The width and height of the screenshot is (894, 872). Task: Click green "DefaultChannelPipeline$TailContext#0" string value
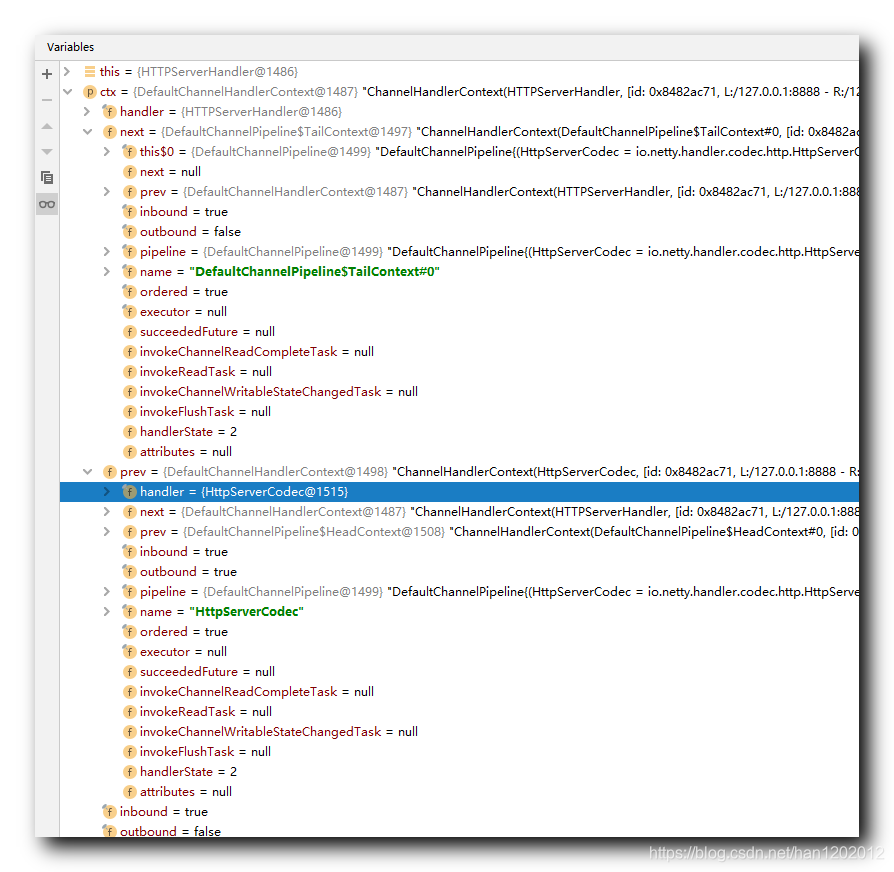click(314, 271)
